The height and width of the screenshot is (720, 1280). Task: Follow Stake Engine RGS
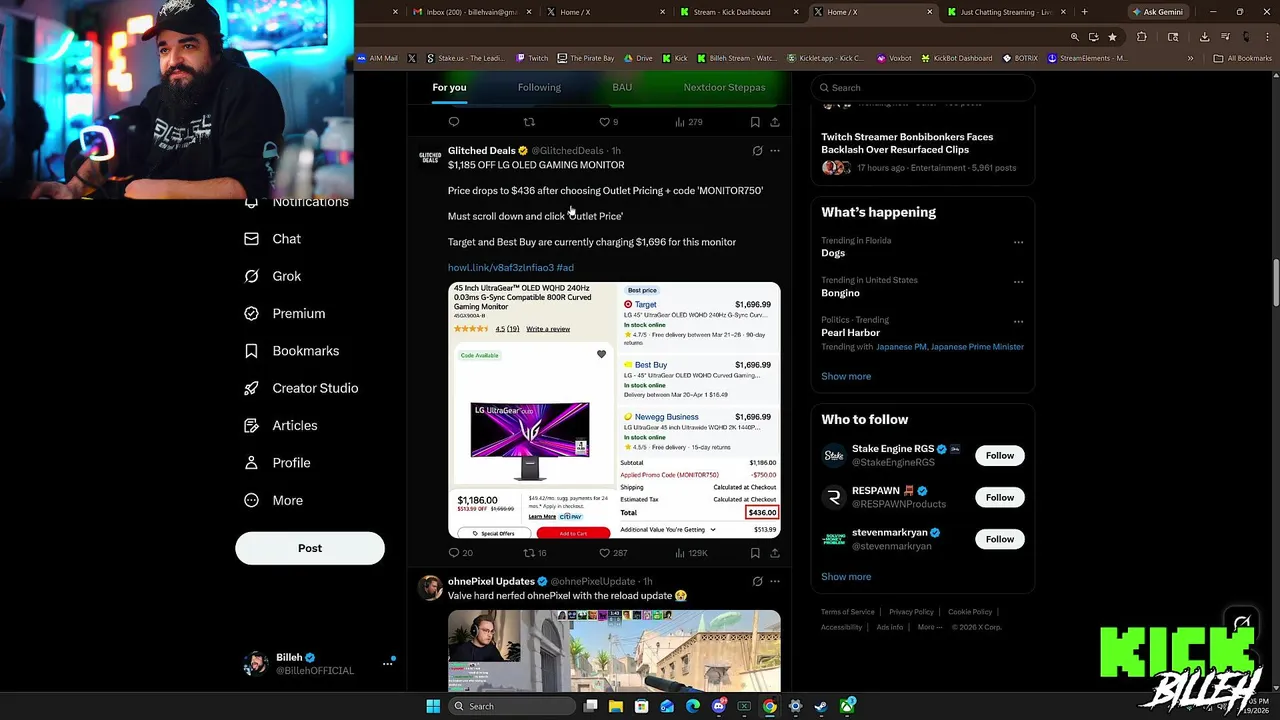(1000, 455)
